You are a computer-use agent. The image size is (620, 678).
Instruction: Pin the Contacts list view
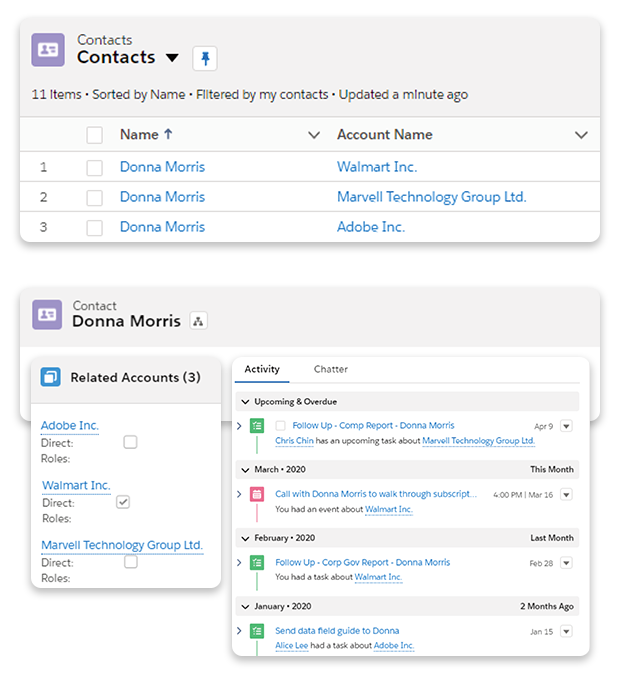click(204, 58)
